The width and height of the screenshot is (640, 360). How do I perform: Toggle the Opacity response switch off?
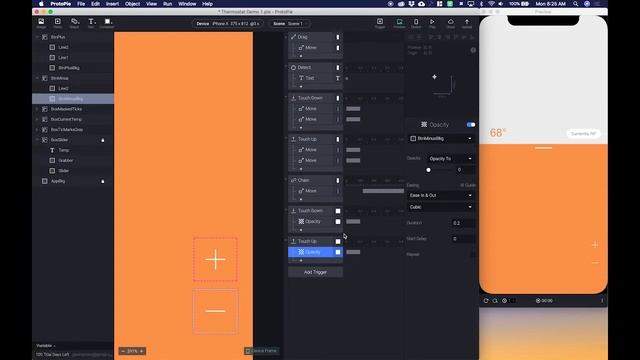click(x=471, y=124)
